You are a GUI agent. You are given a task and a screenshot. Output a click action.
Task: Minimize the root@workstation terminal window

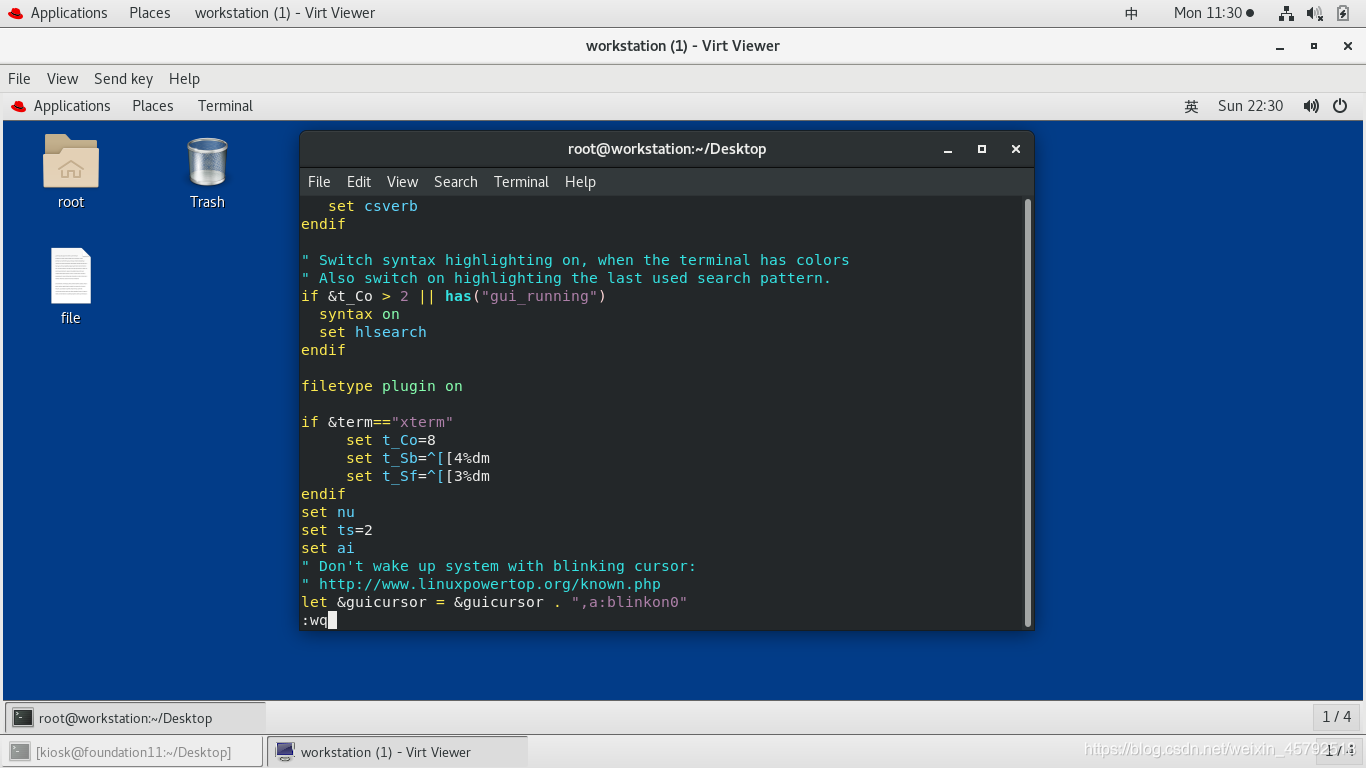948,149
